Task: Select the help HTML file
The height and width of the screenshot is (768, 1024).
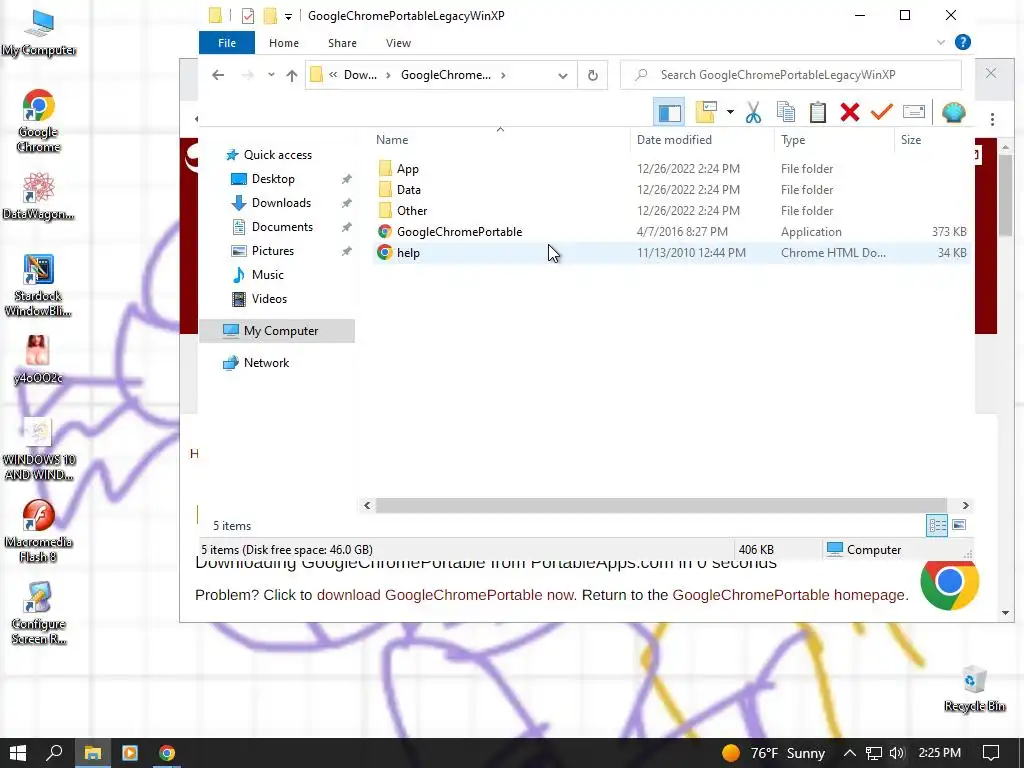Action: pyautogui.click(x=671, y=253)
